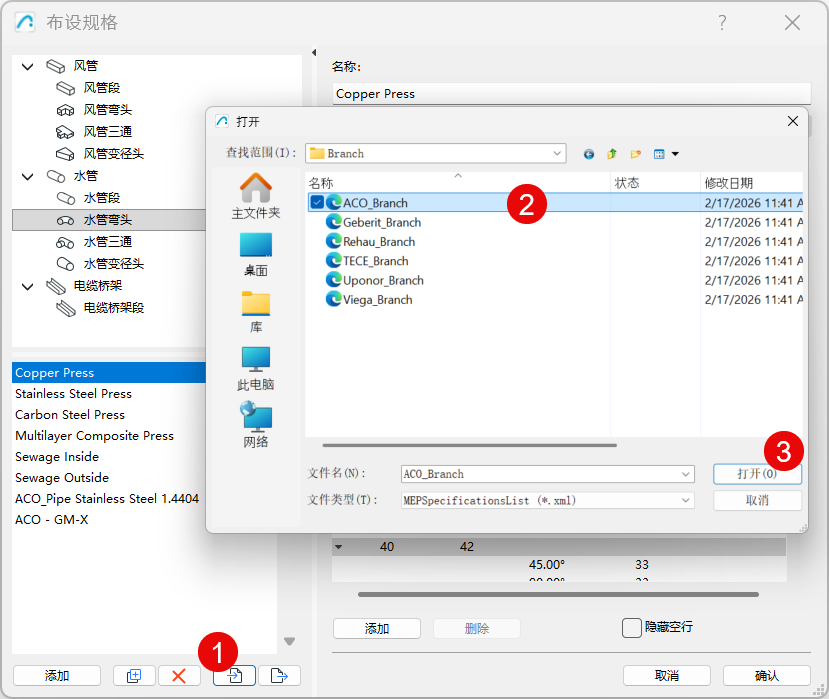Select 风管段 in the tree

[101, 88]
